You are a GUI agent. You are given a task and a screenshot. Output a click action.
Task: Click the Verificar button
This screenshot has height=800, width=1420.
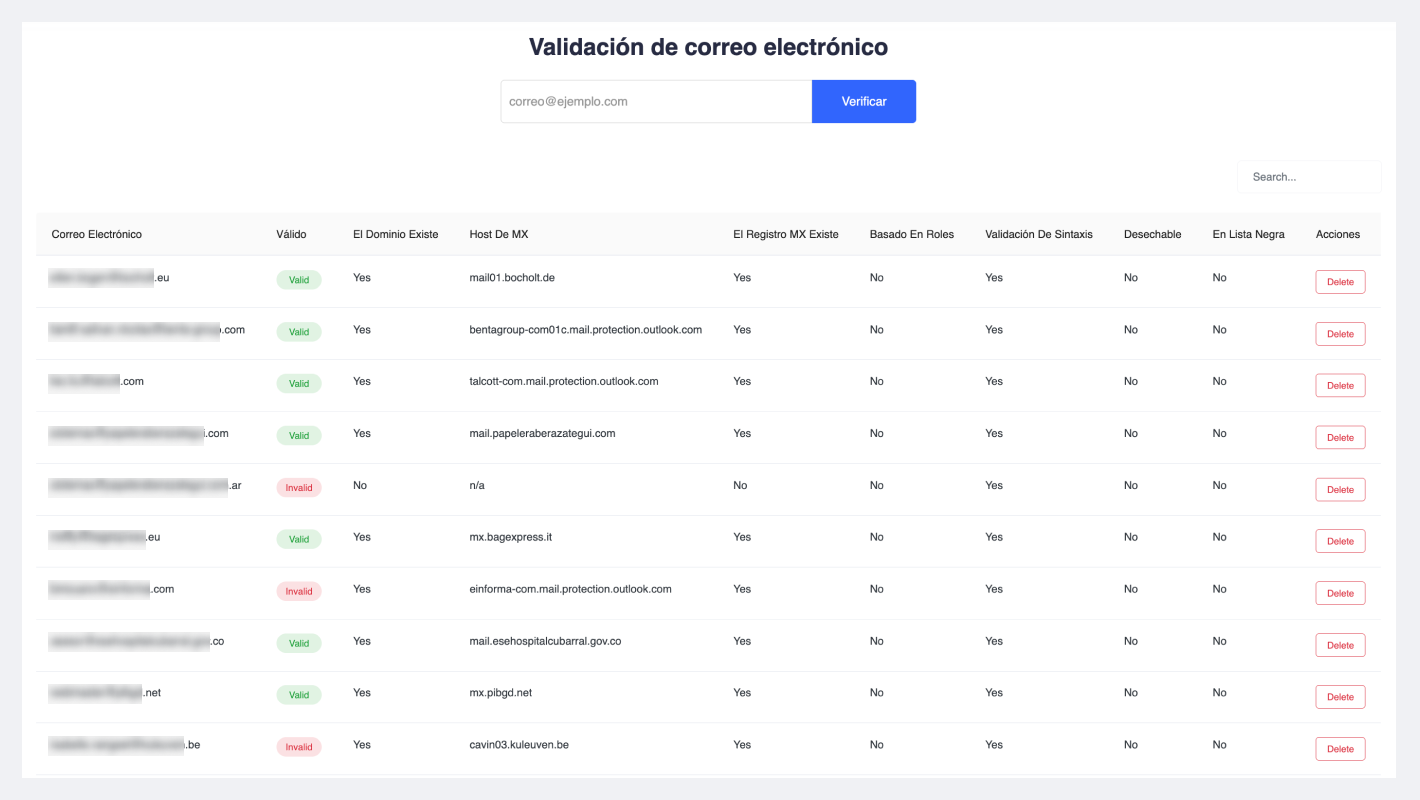pos(863,102)
